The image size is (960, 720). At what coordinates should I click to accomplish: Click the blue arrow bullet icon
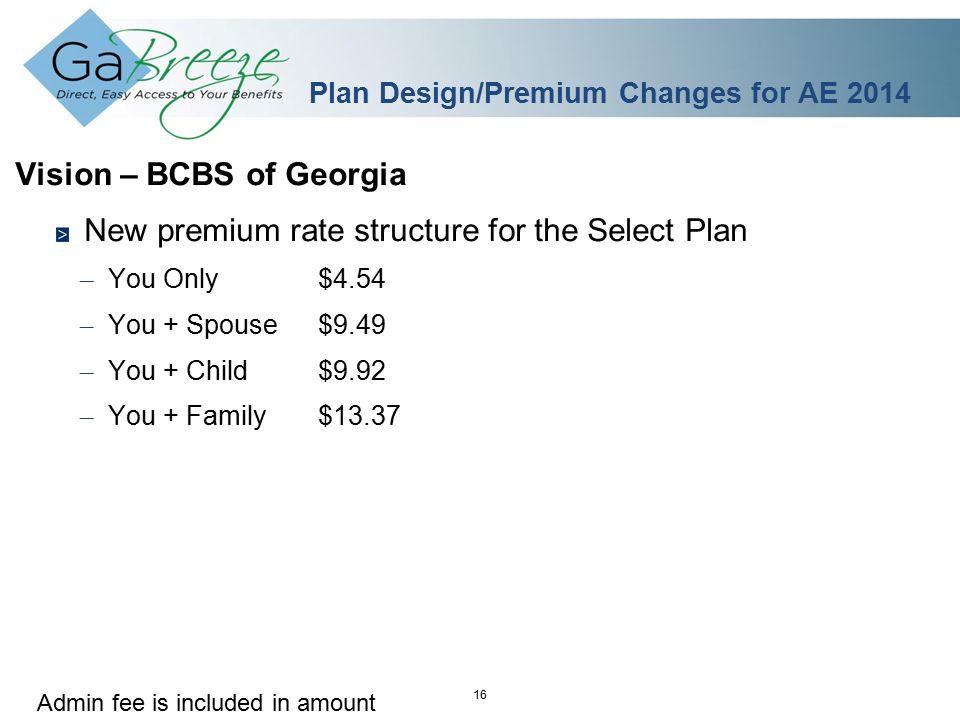62,234
